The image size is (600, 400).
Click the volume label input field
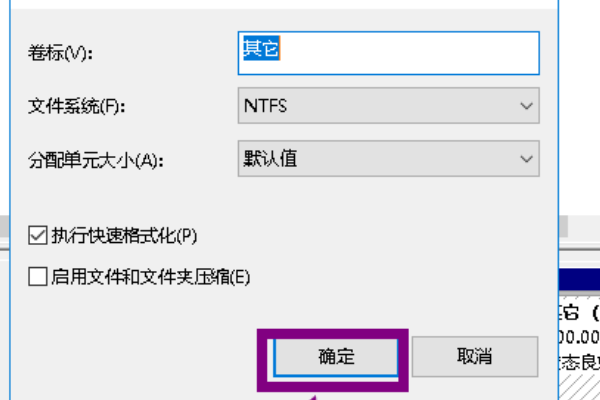(388, 50)
